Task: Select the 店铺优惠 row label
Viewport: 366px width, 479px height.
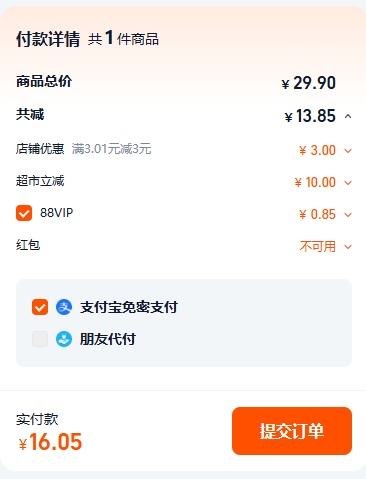Action: point(40,149)
